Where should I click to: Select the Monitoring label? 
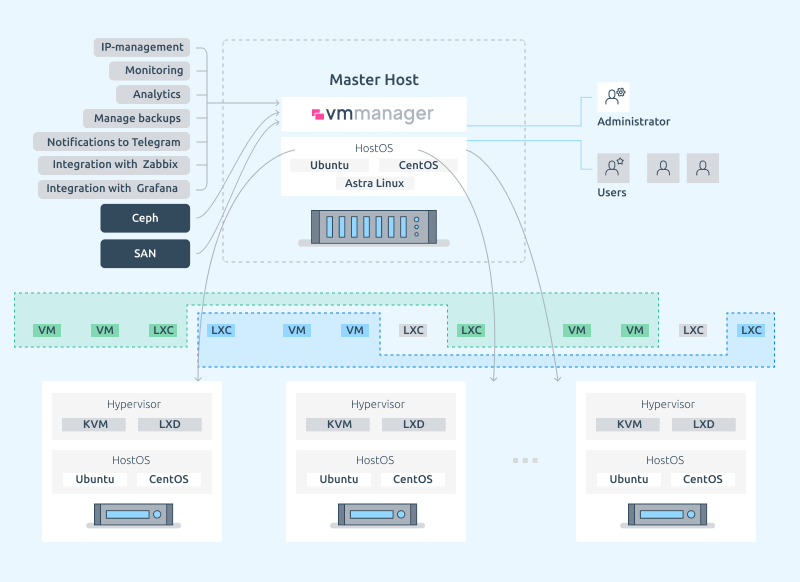(149, 70)
